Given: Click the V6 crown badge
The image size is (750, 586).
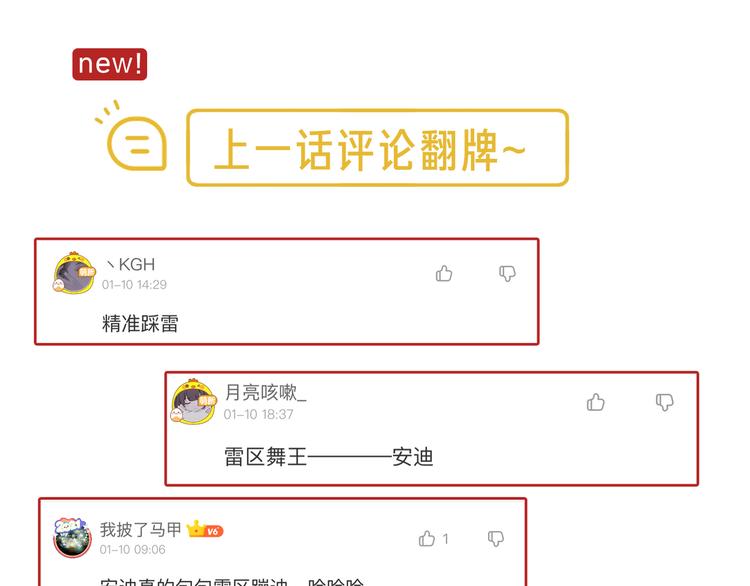Looking at the screenshot, I should tap(205, 530).
